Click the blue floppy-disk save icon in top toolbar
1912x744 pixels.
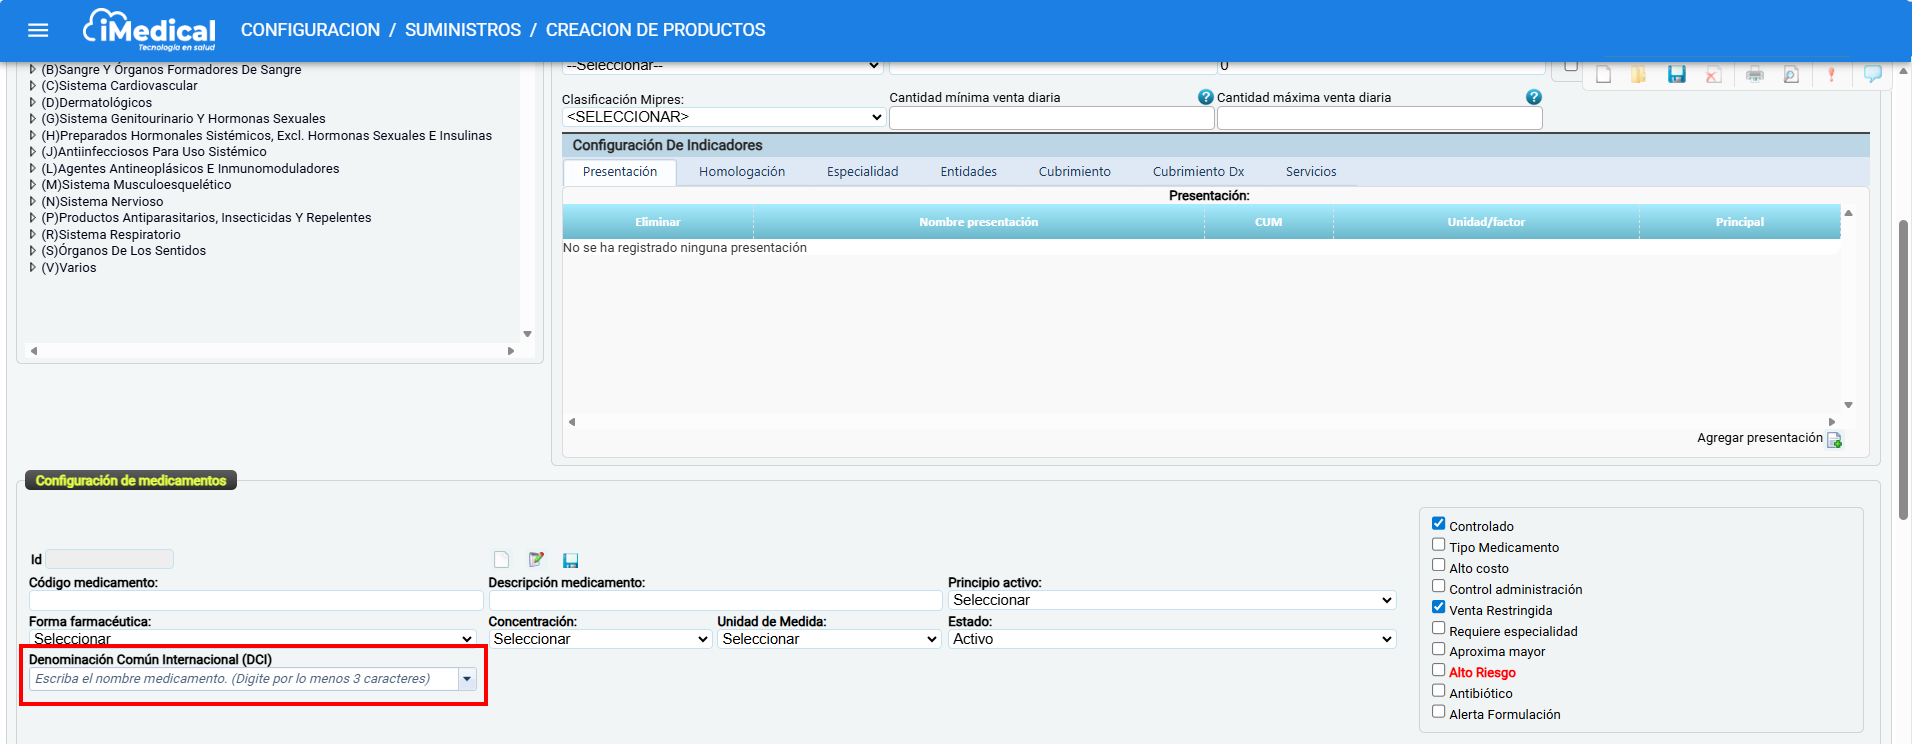tap(1677, 75)
